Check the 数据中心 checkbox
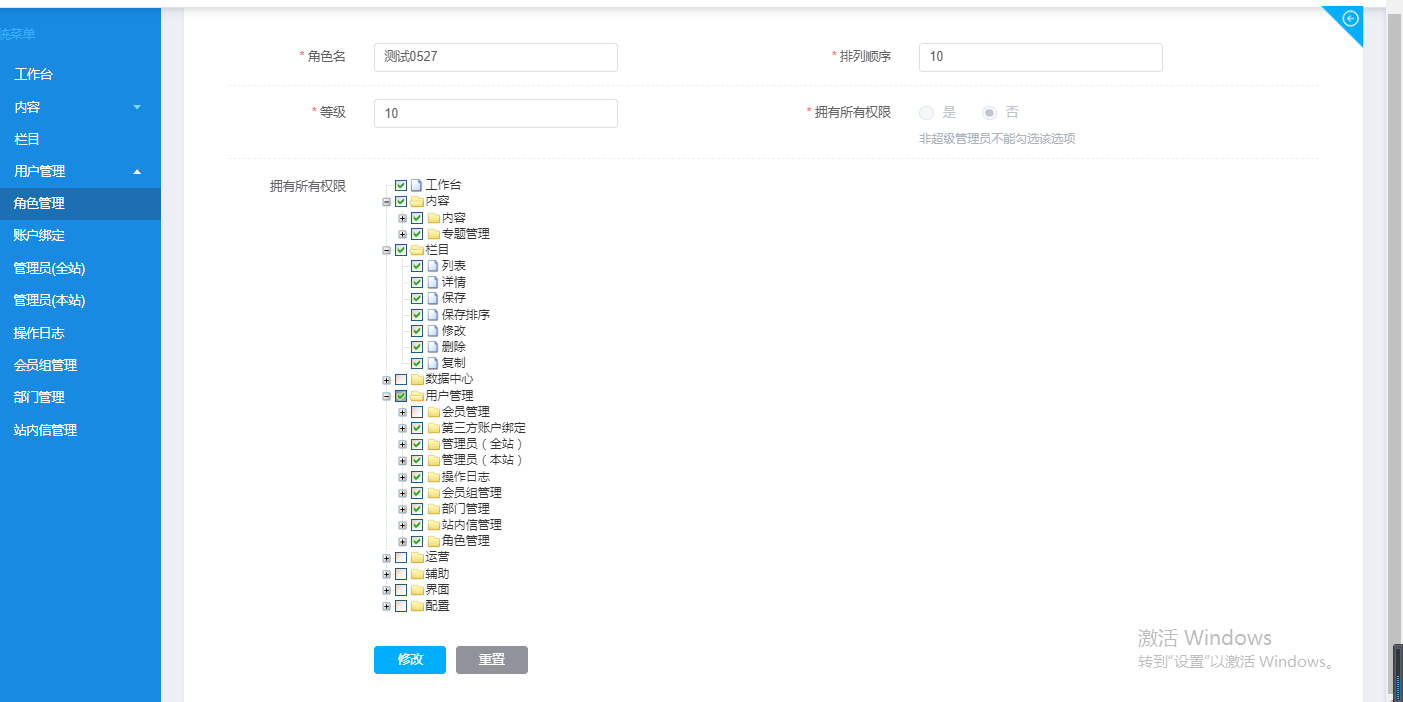 [x=401, y=379]
